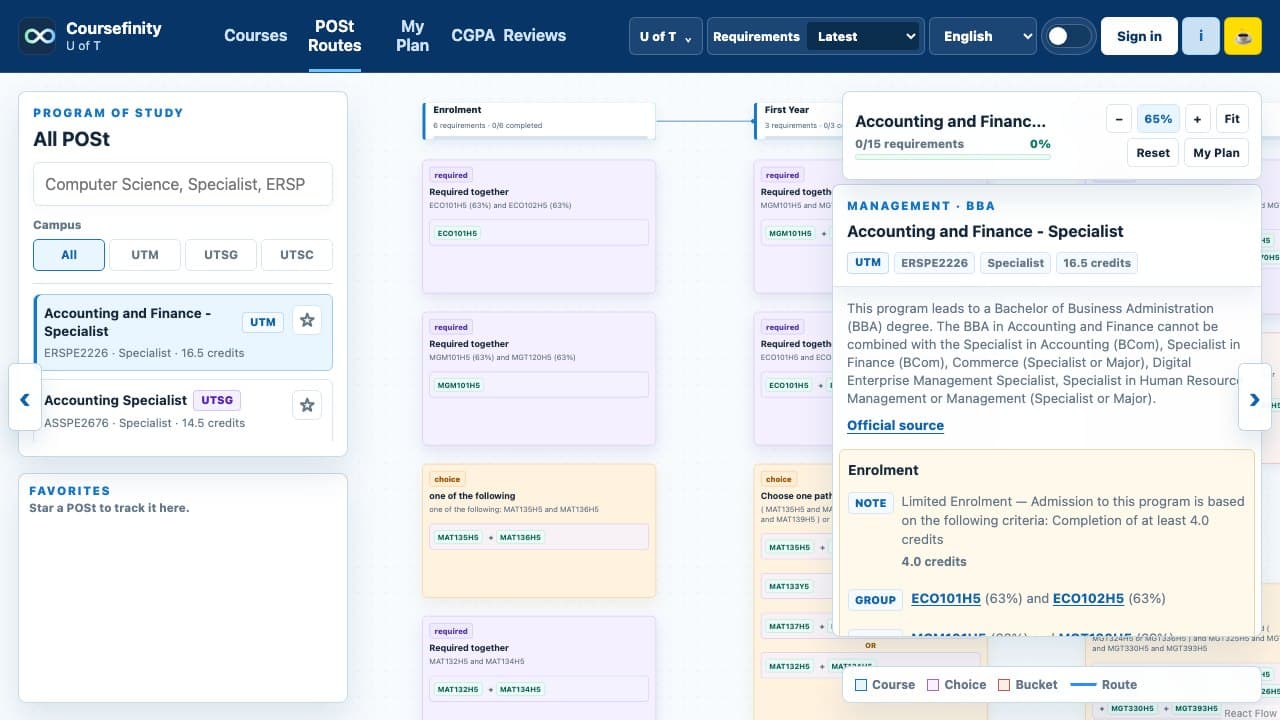Open the Reviews navigation item

534,35
